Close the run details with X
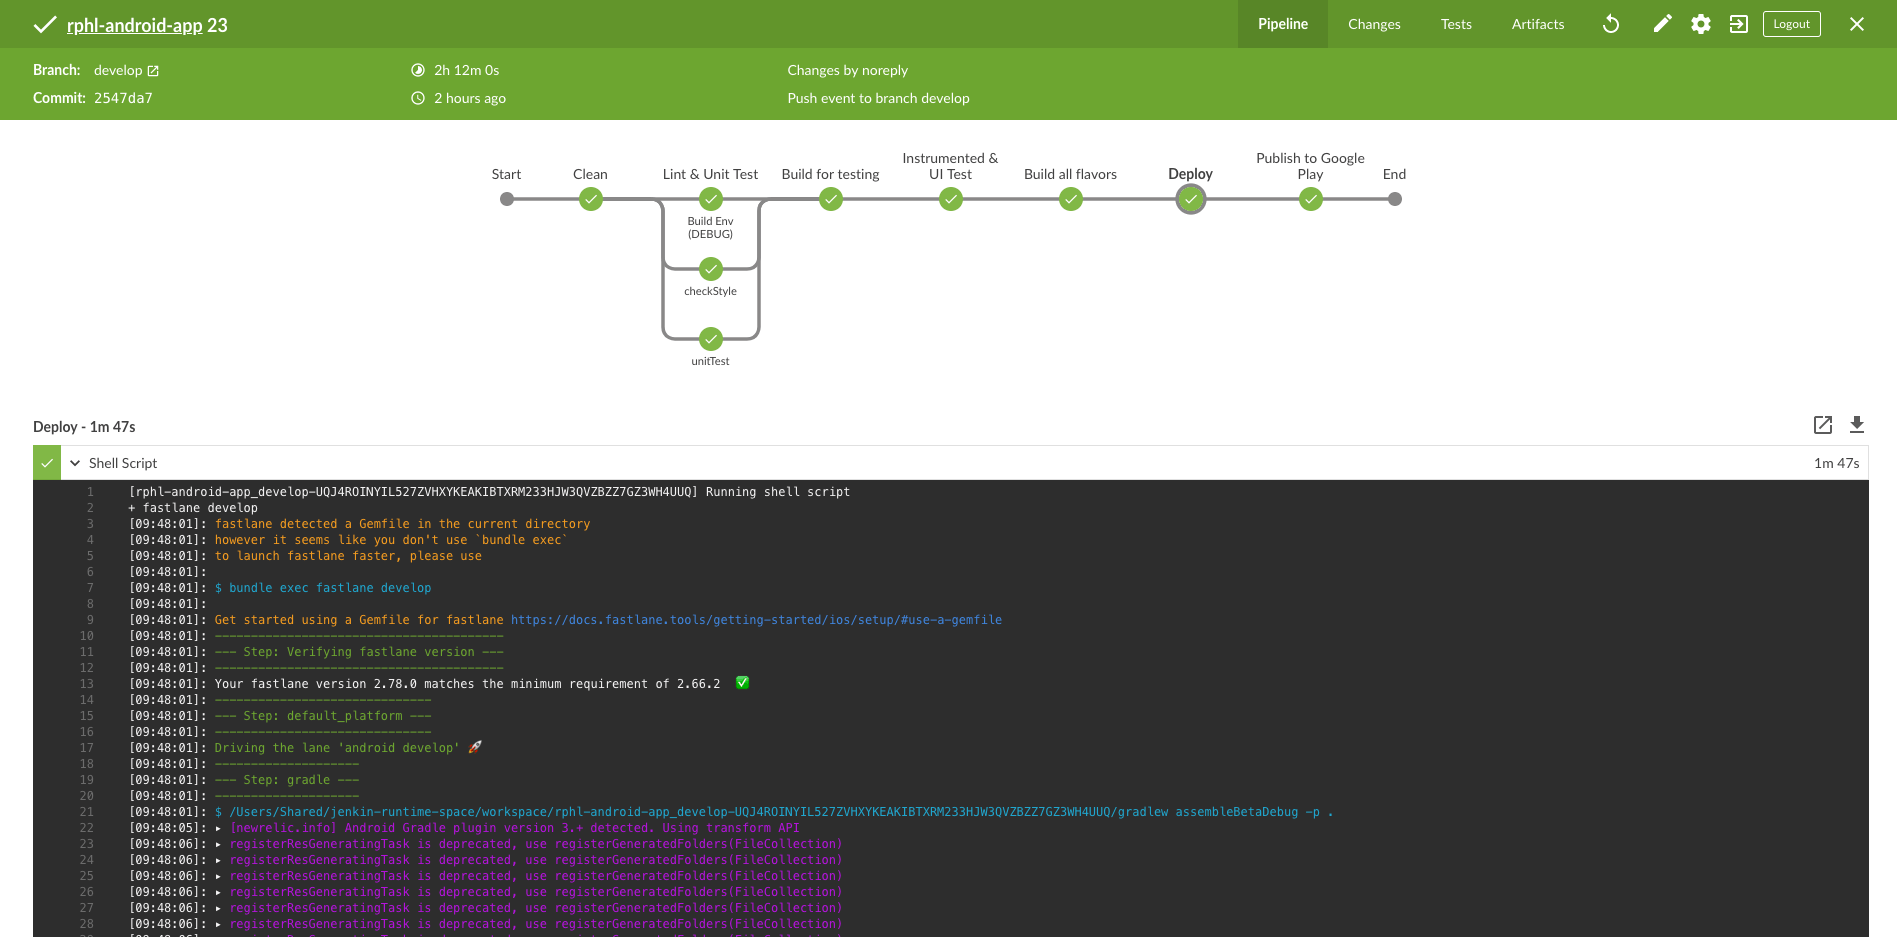 tap(1856, 24)
